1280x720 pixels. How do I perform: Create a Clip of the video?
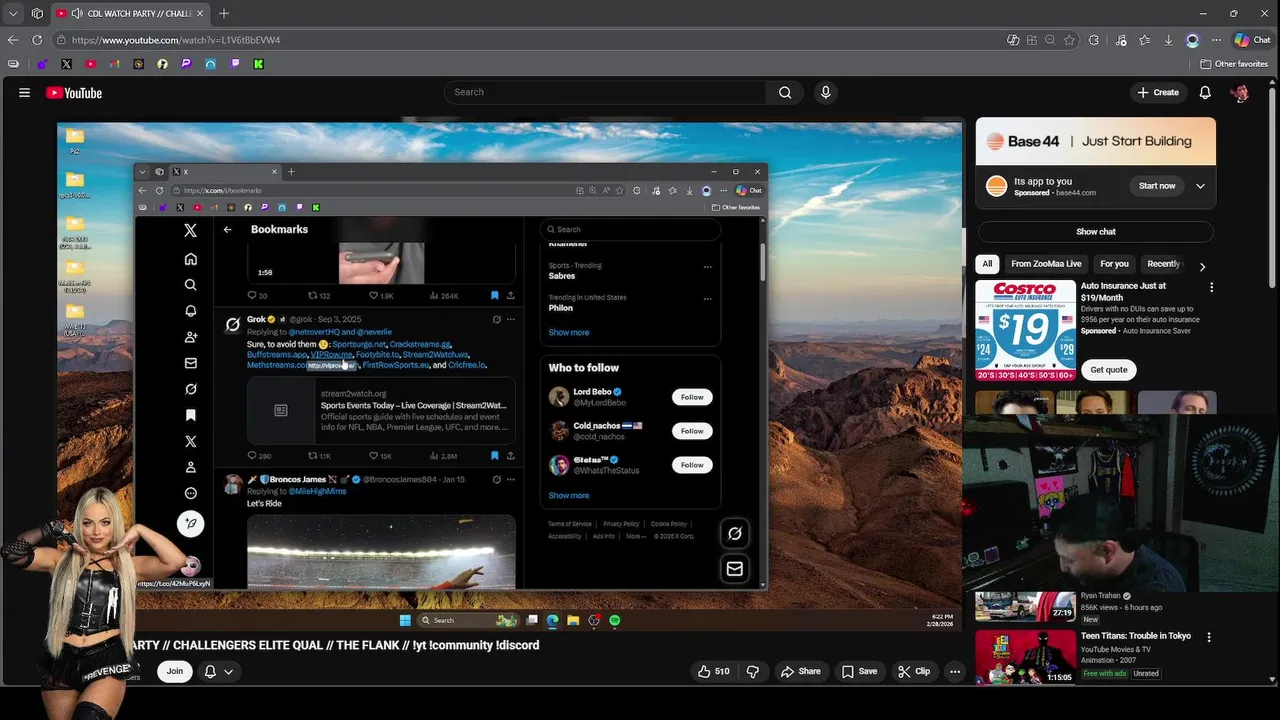click(x=914, y=671)
